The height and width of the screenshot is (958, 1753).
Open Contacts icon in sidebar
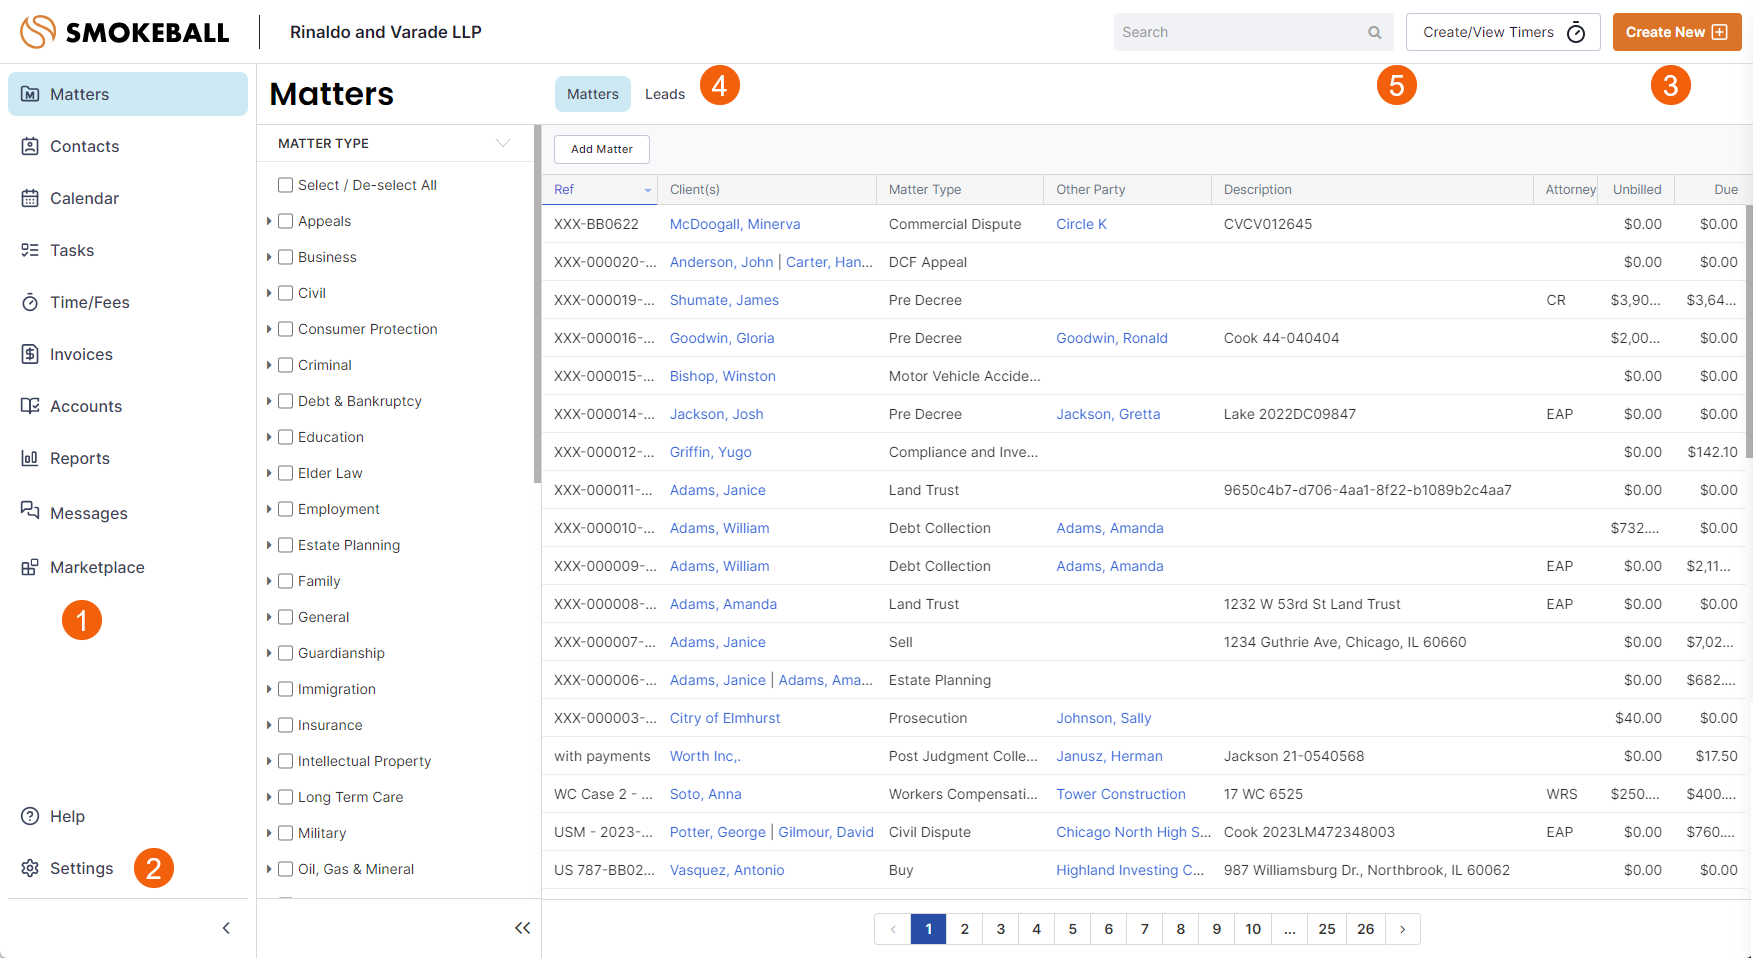pos(30,146)
